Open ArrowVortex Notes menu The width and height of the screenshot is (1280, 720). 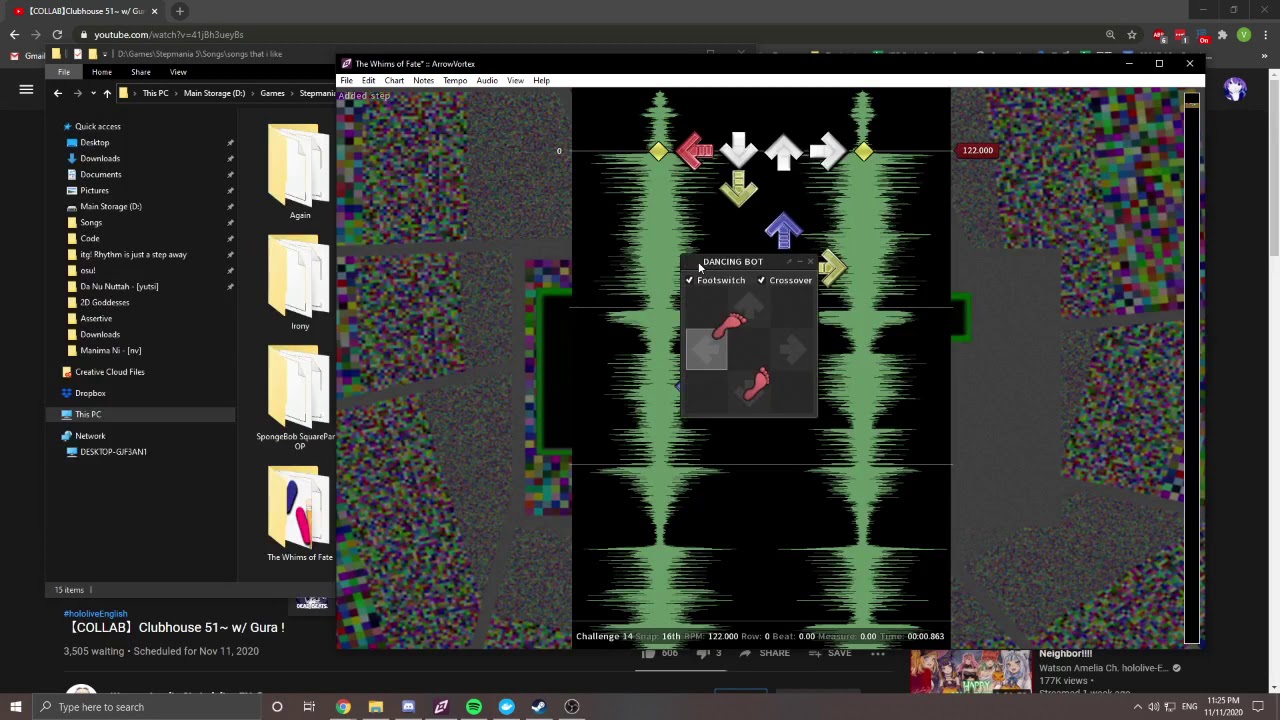pyautogui.click(x=423, y=81)
